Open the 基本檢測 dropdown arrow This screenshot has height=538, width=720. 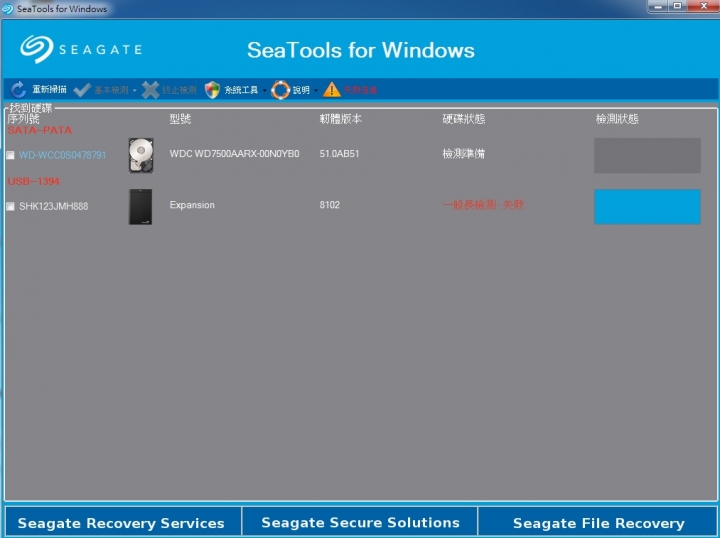click(x=135, y=90)
